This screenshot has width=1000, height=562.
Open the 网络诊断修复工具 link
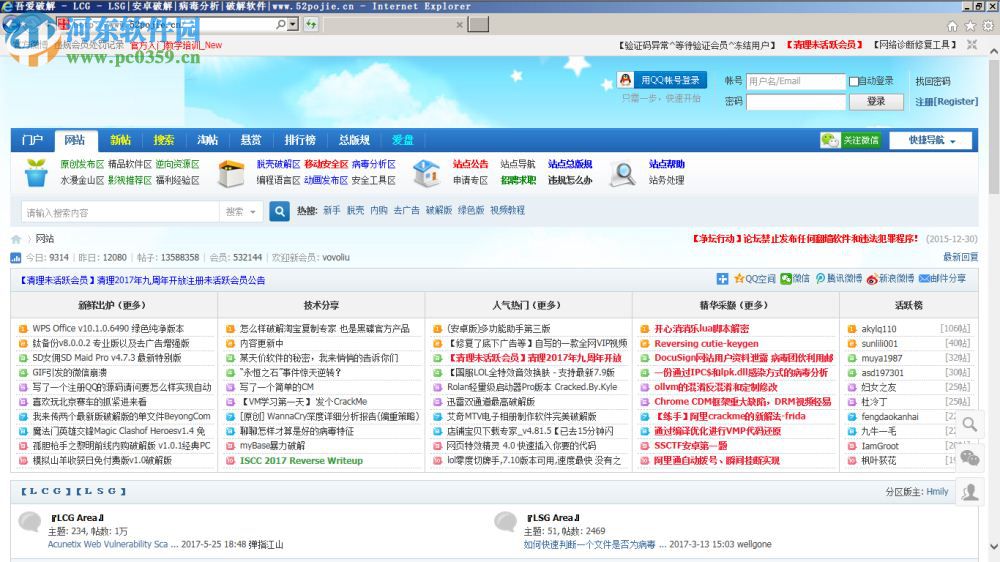point(915,45)
